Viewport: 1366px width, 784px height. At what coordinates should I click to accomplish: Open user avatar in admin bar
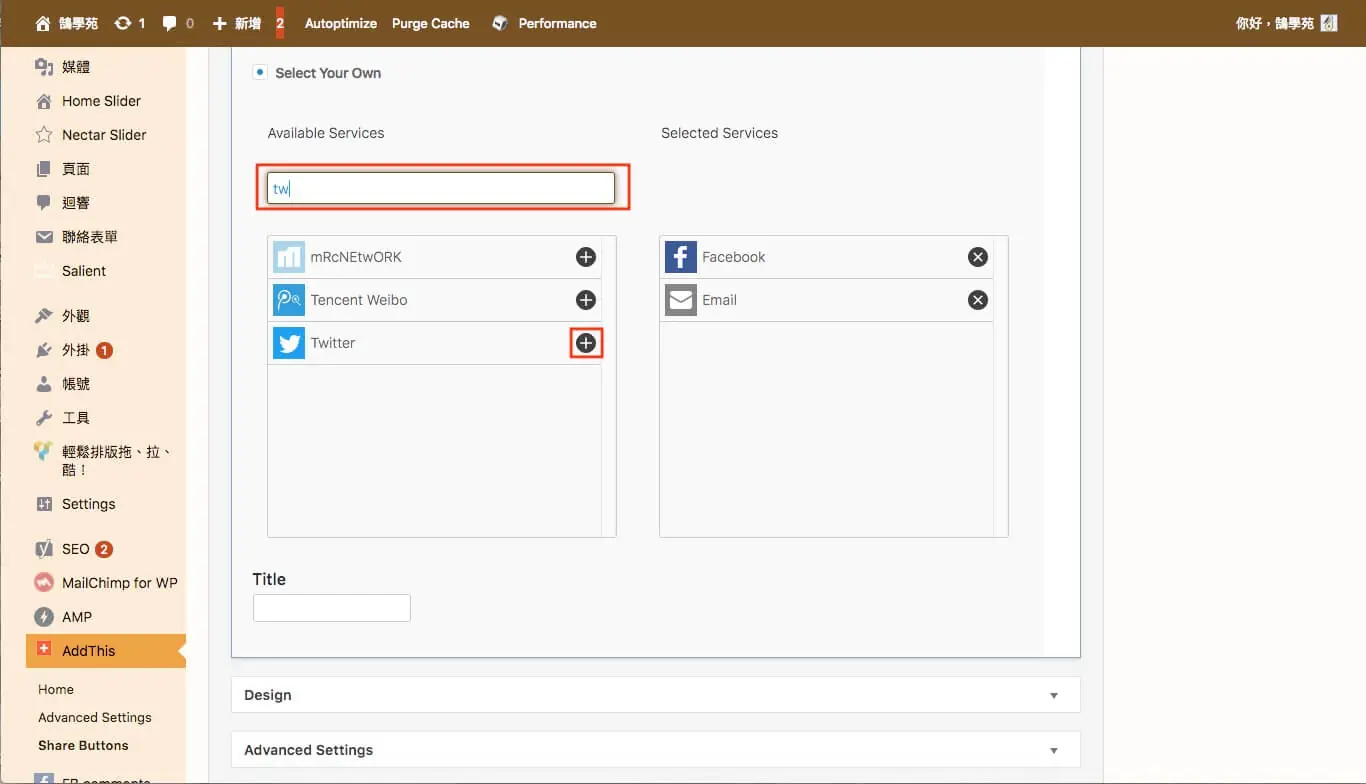coord(1329,23)
